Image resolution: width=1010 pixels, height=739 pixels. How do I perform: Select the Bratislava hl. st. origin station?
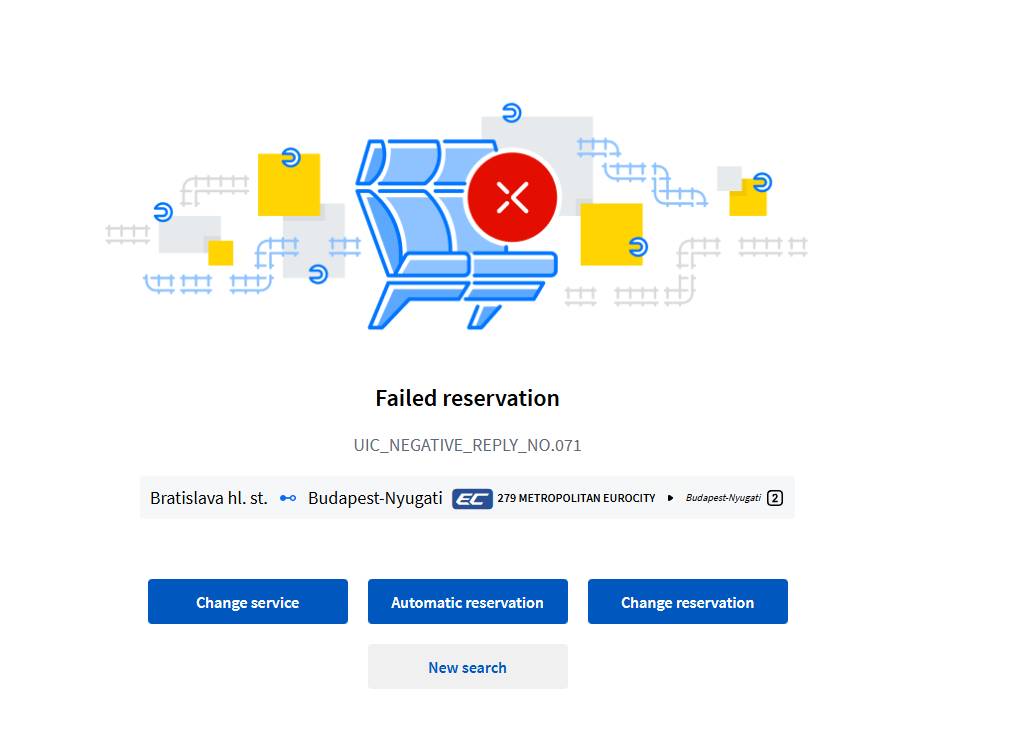coord(209,498)
